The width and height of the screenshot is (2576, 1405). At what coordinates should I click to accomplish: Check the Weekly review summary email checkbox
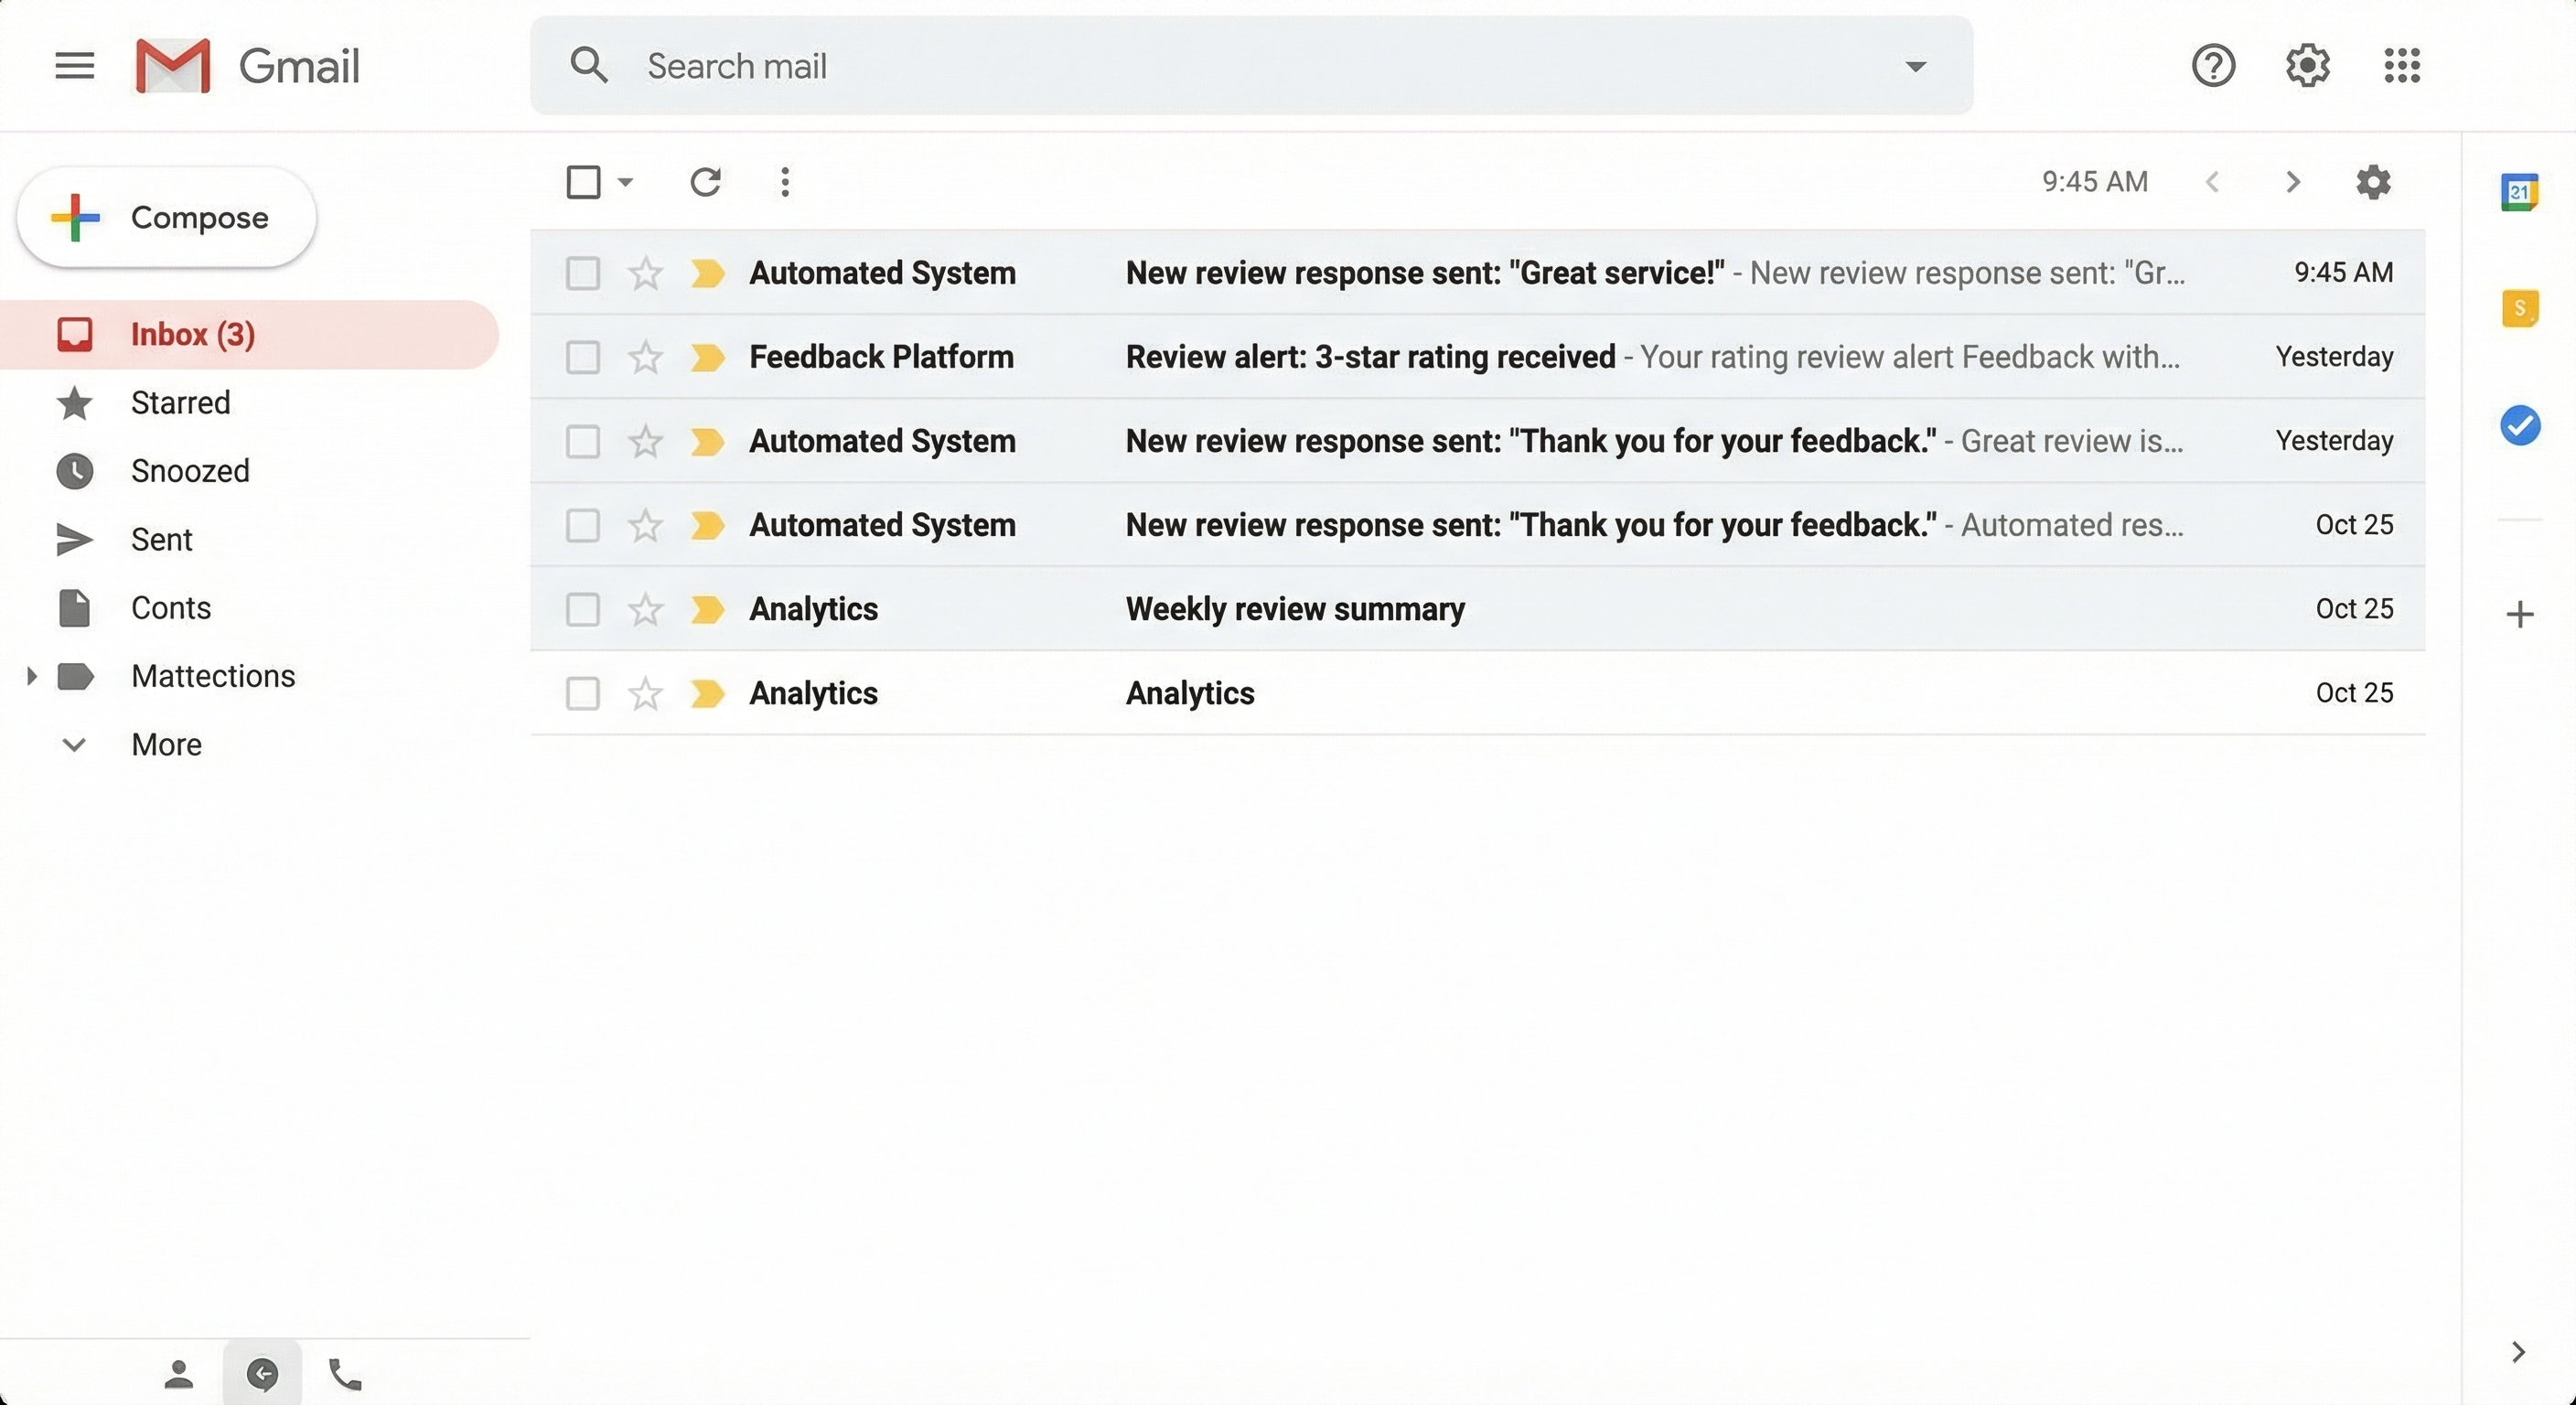(x=583, y=609)
